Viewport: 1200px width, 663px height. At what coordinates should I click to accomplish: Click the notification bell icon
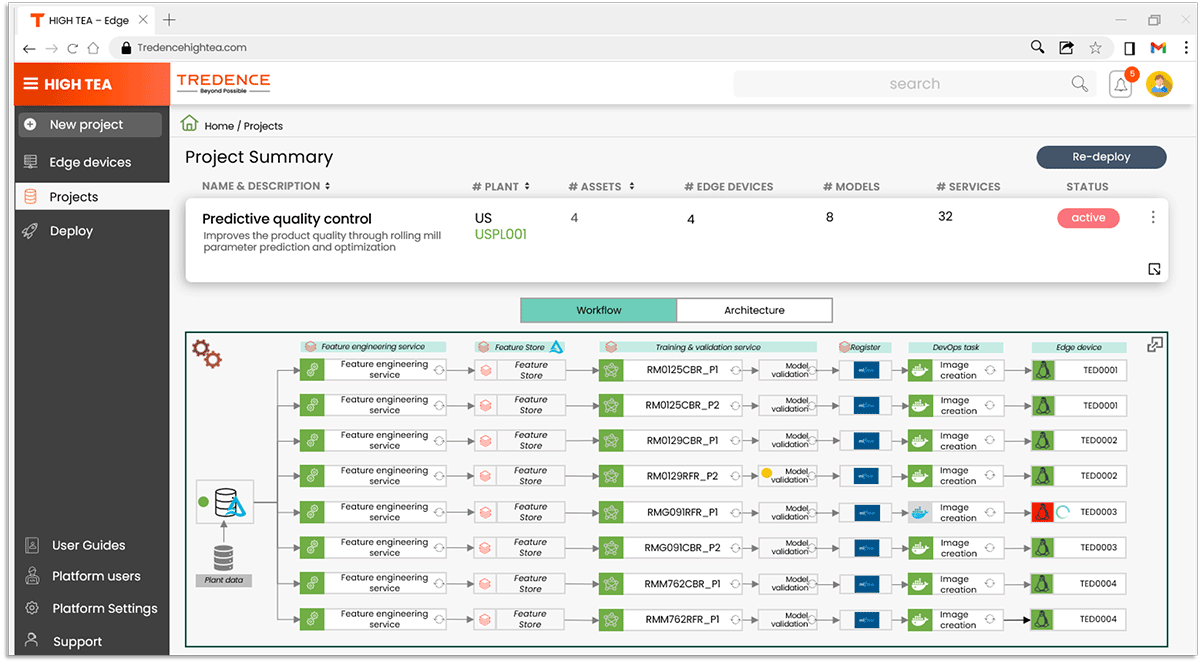[x=1121, y=85]
